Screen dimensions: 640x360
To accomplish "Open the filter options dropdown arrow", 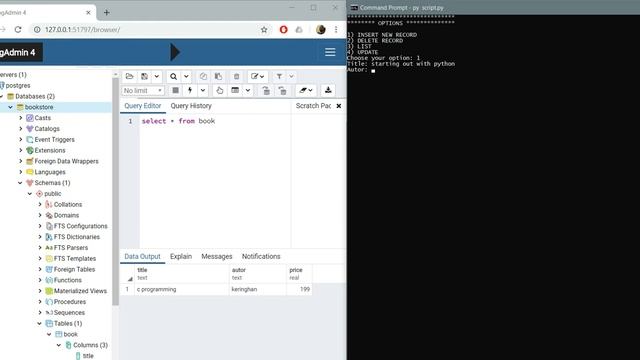I will click(291, 76).
